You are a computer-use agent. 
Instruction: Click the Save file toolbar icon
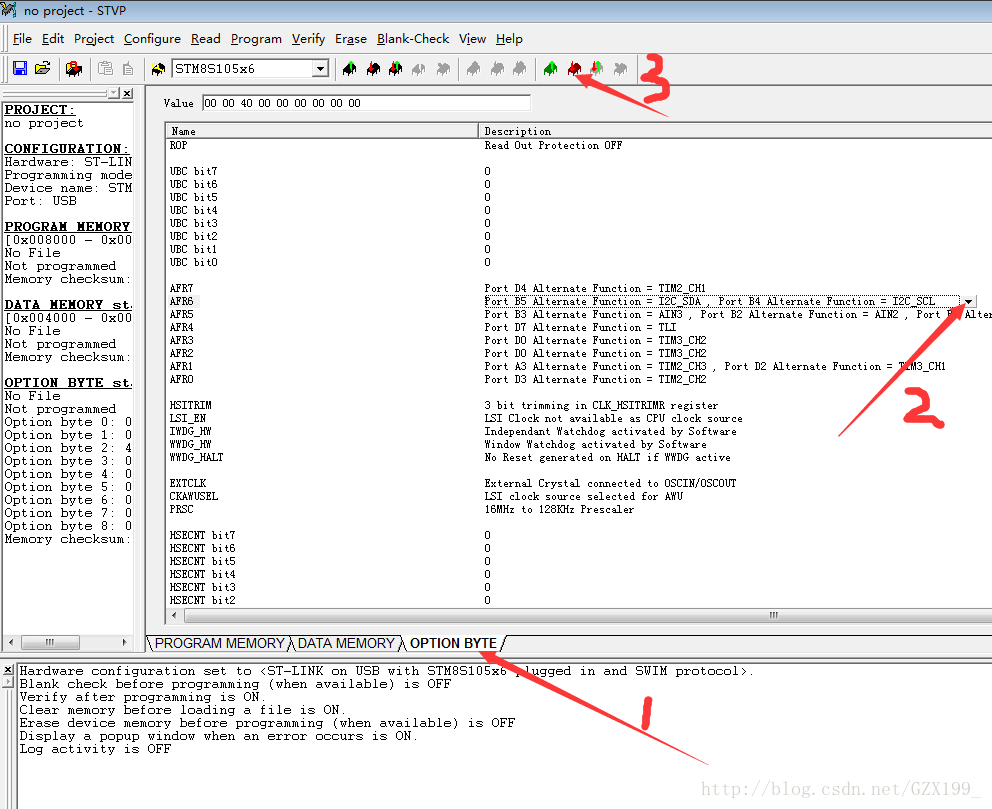click(20, 68)
